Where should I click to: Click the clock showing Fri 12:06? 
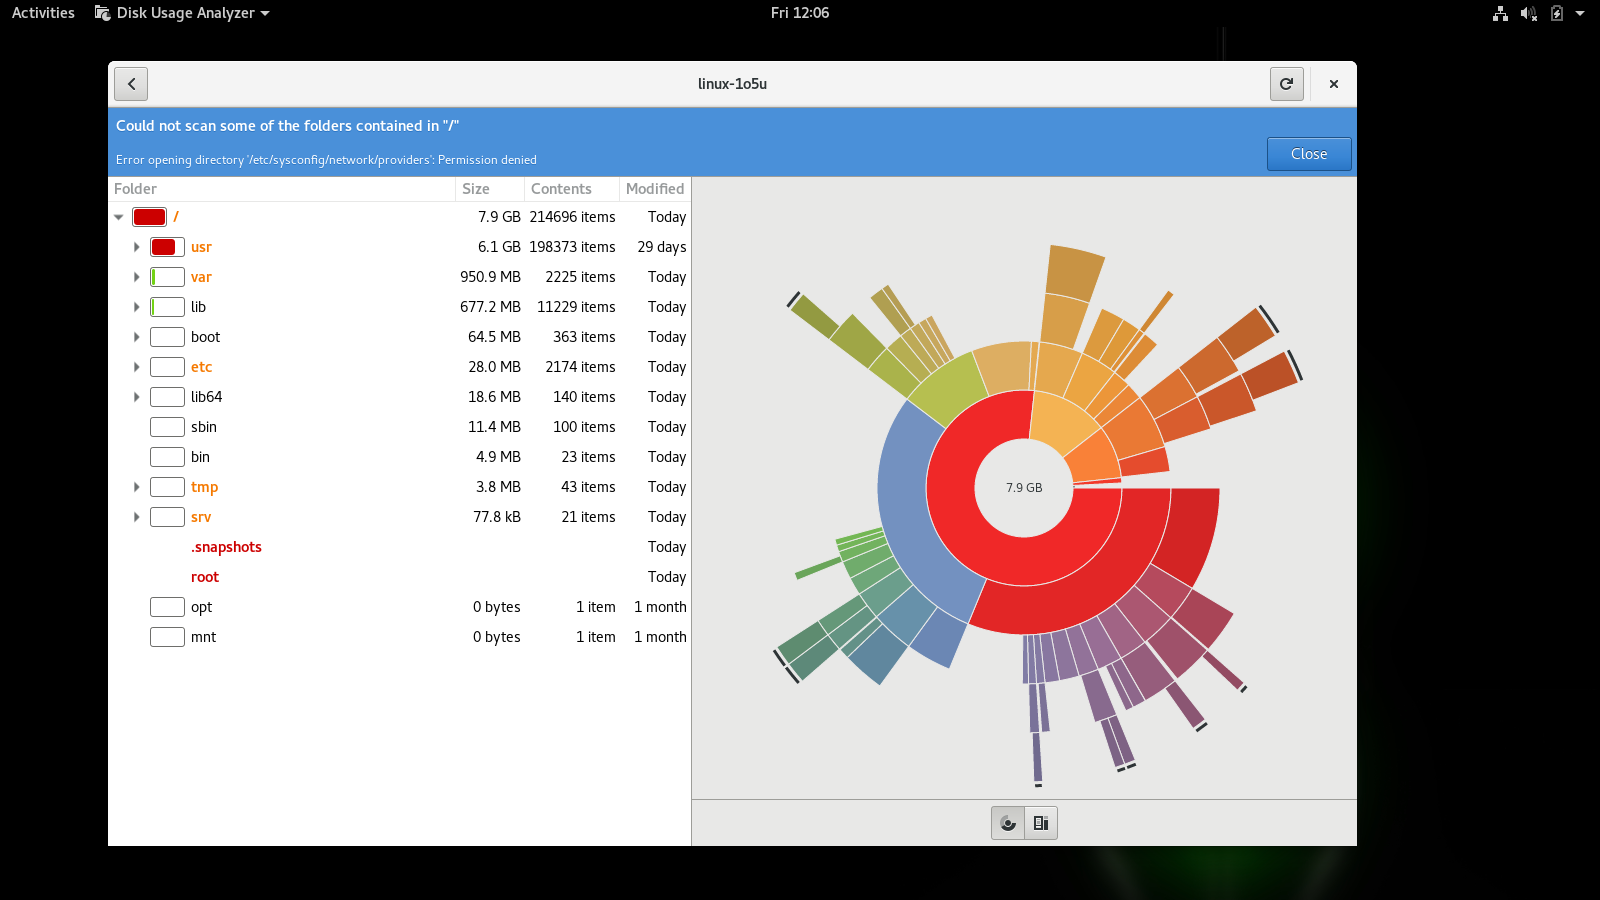pos(799,13)
